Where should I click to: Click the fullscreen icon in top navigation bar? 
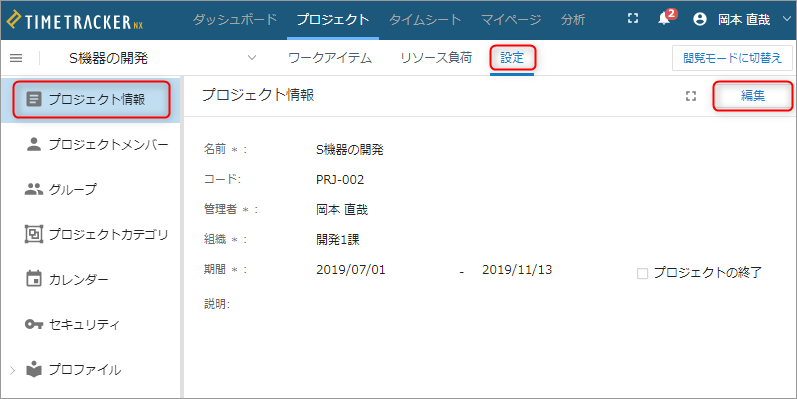[632, 19]
